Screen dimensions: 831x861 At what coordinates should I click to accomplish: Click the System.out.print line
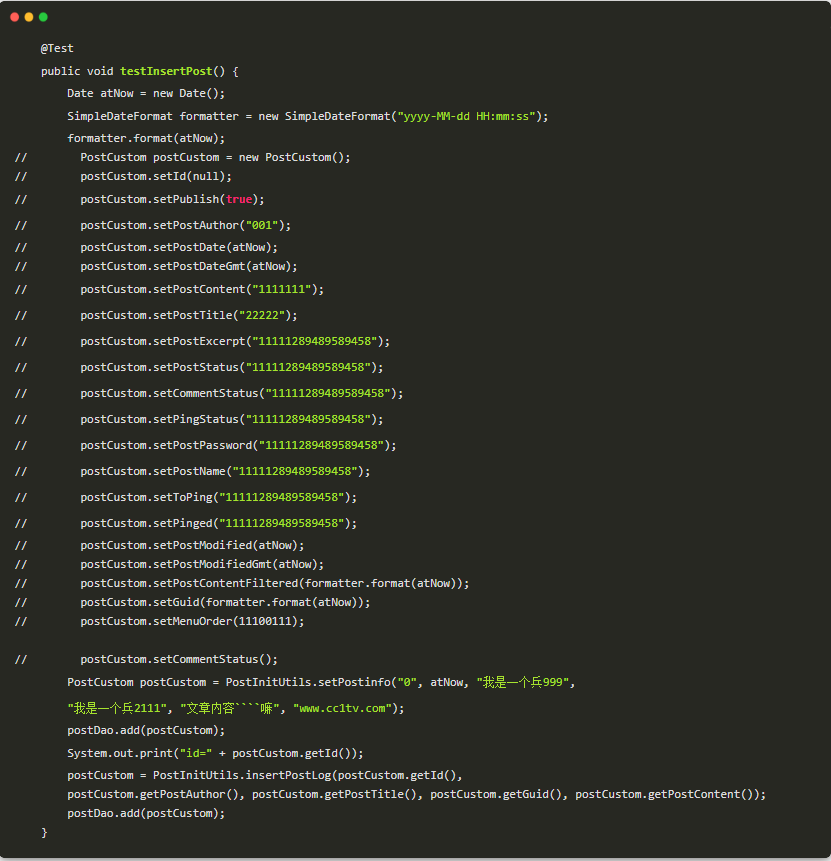tap(215, 753)
